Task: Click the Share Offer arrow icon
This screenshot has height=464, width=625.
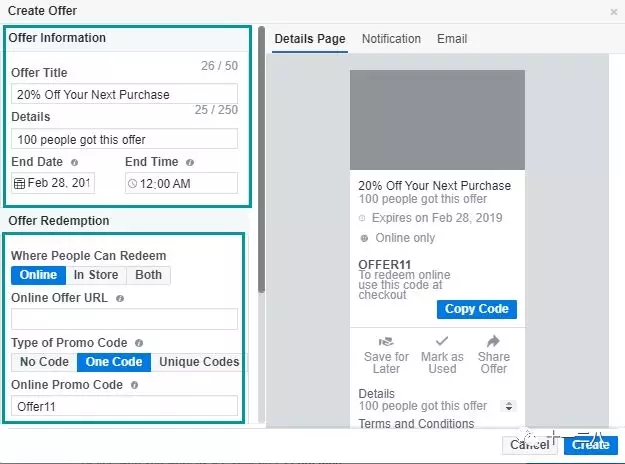Action: coord(493,341)
